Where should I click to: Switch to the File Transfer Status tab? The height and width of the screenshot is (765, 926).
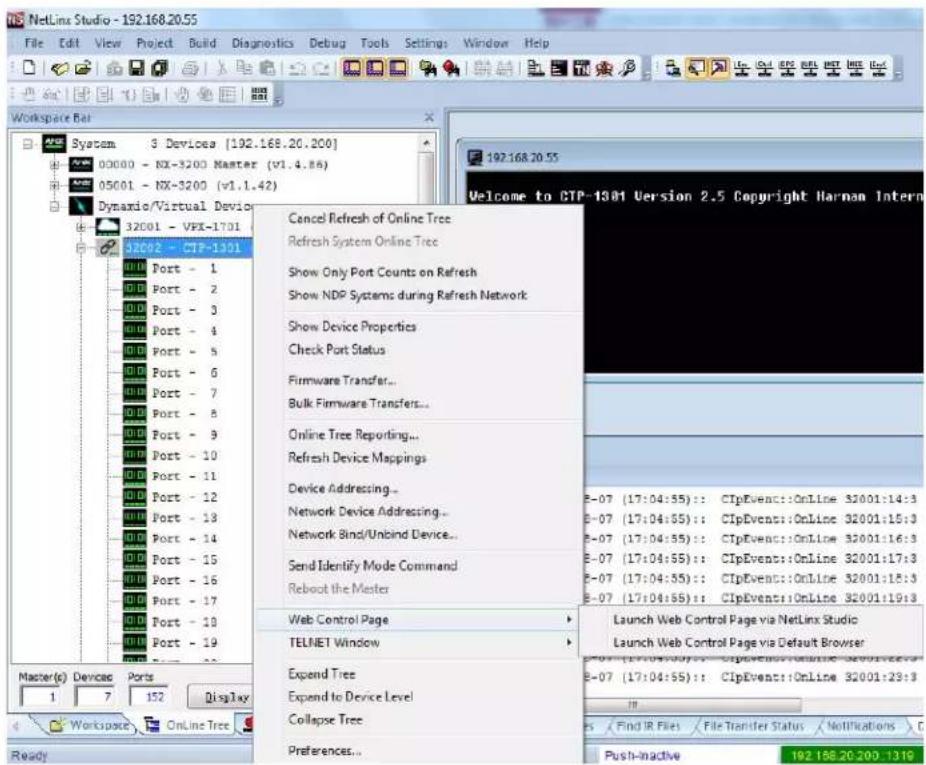click(x=754, y=726)
